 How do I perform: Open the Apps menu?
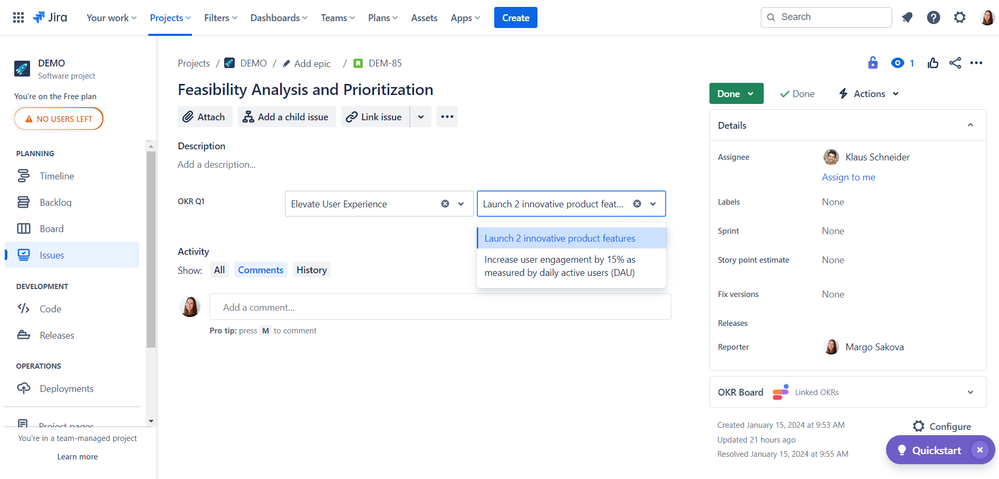point(465,18)
